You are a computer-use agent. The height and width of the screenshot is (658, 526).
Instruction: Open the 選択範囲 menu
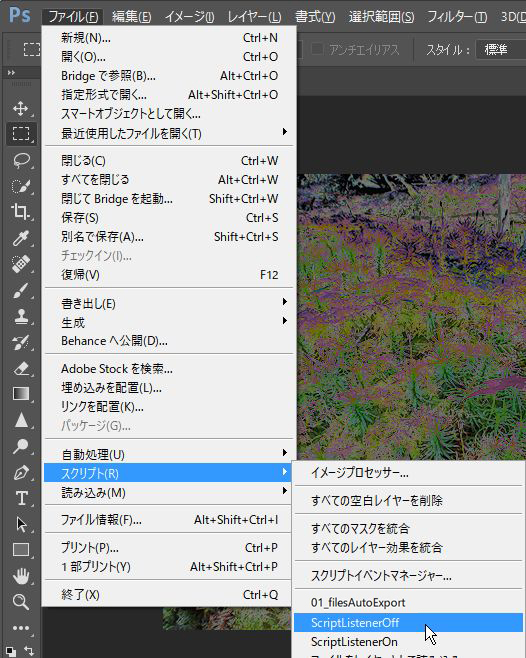click(381, 17)
